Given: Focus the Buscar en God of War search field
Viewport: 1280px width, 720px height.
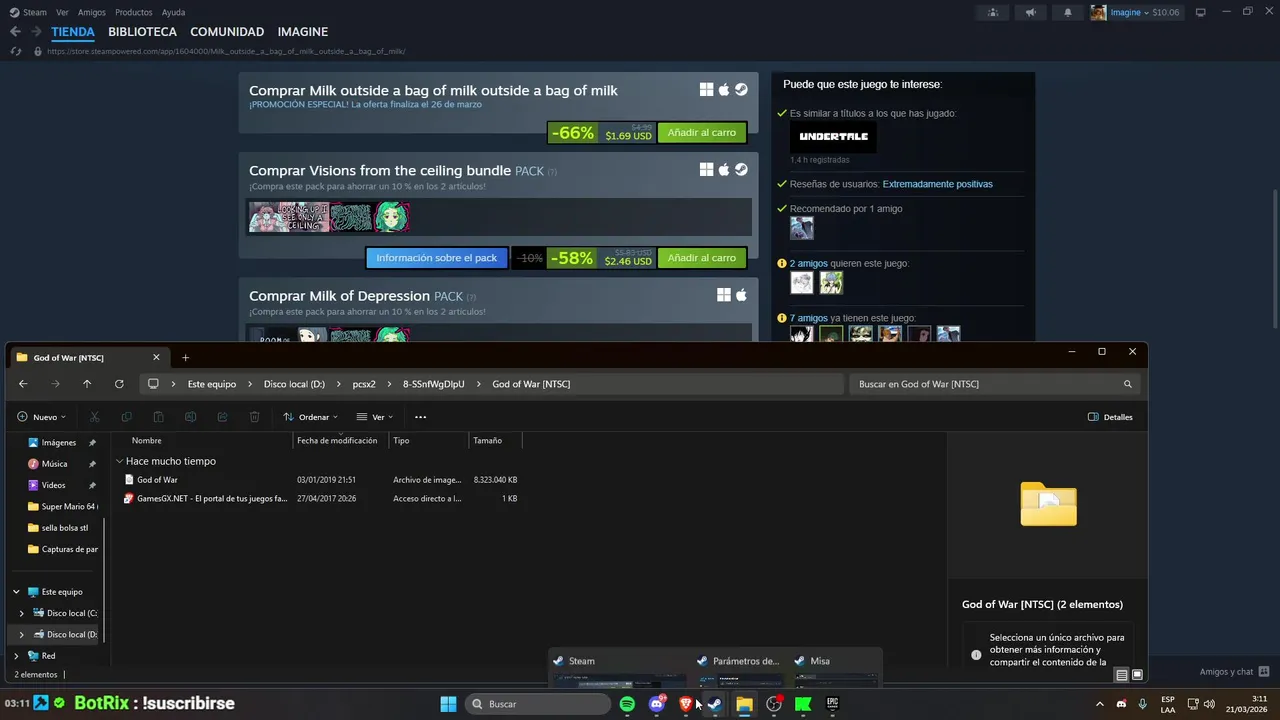Looking at the screenshot, I should coord(993,384).
